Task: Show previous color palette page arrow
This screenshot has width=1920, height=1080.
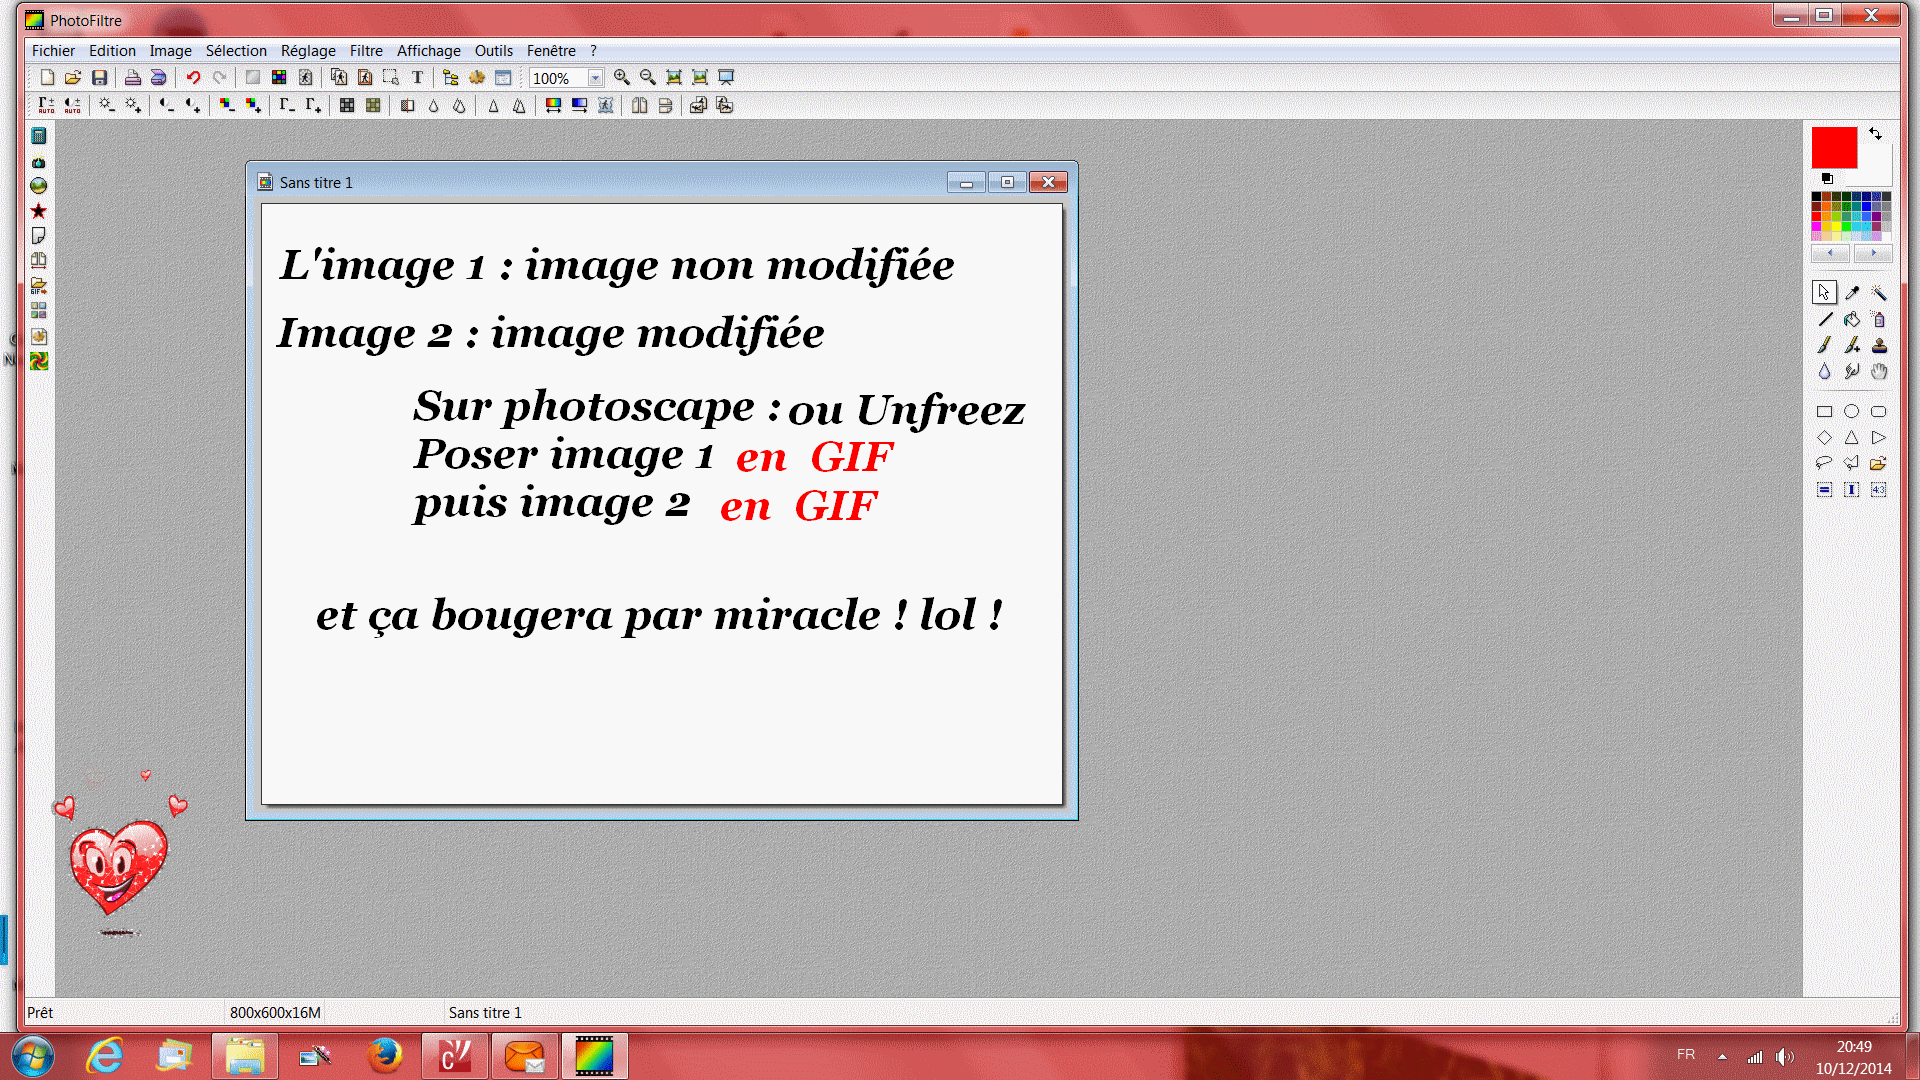Action: (x=1830, y=253)
